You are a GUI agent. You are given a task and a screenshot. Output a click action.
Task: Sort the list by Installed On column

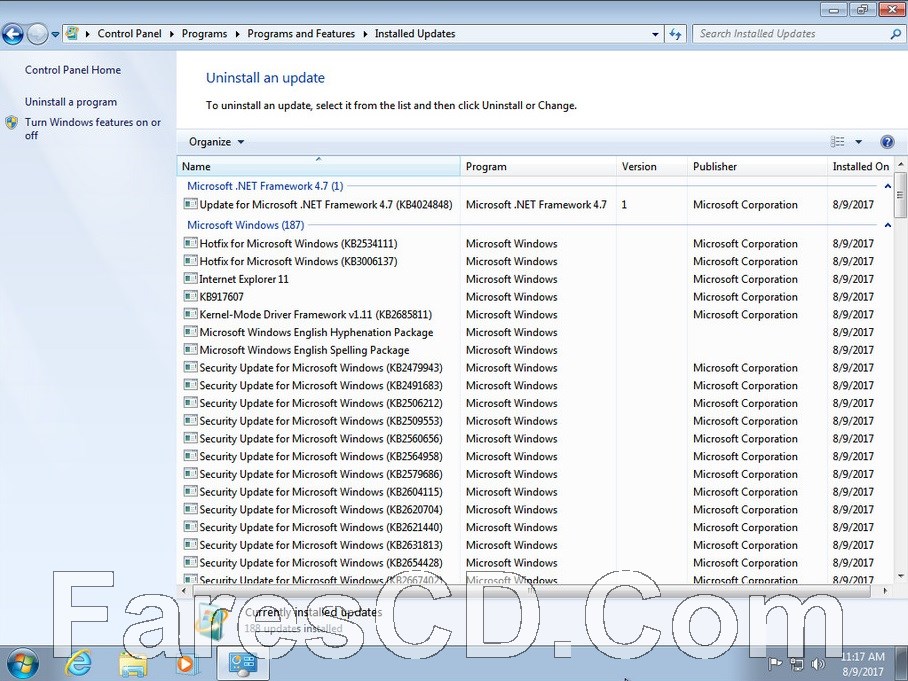[861, 166]
